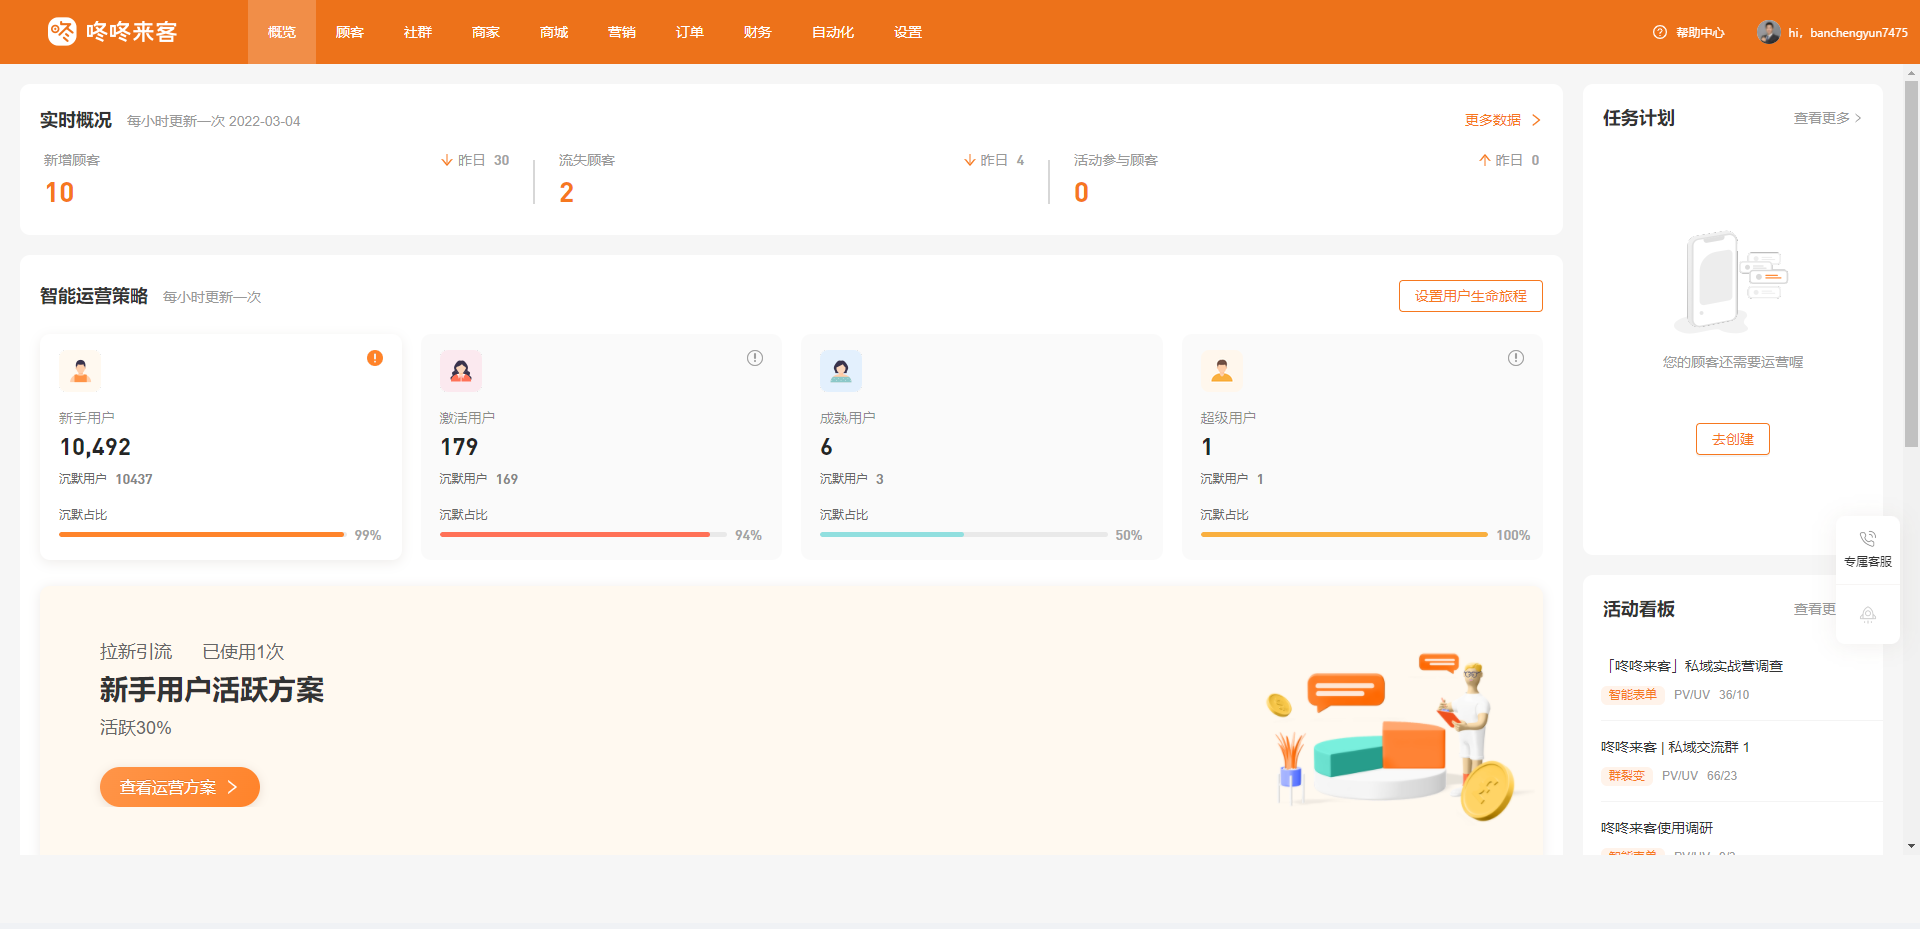This screenshot has height=929, width=1920.
Task: Click the user avatar picture
Action: 1768,32
